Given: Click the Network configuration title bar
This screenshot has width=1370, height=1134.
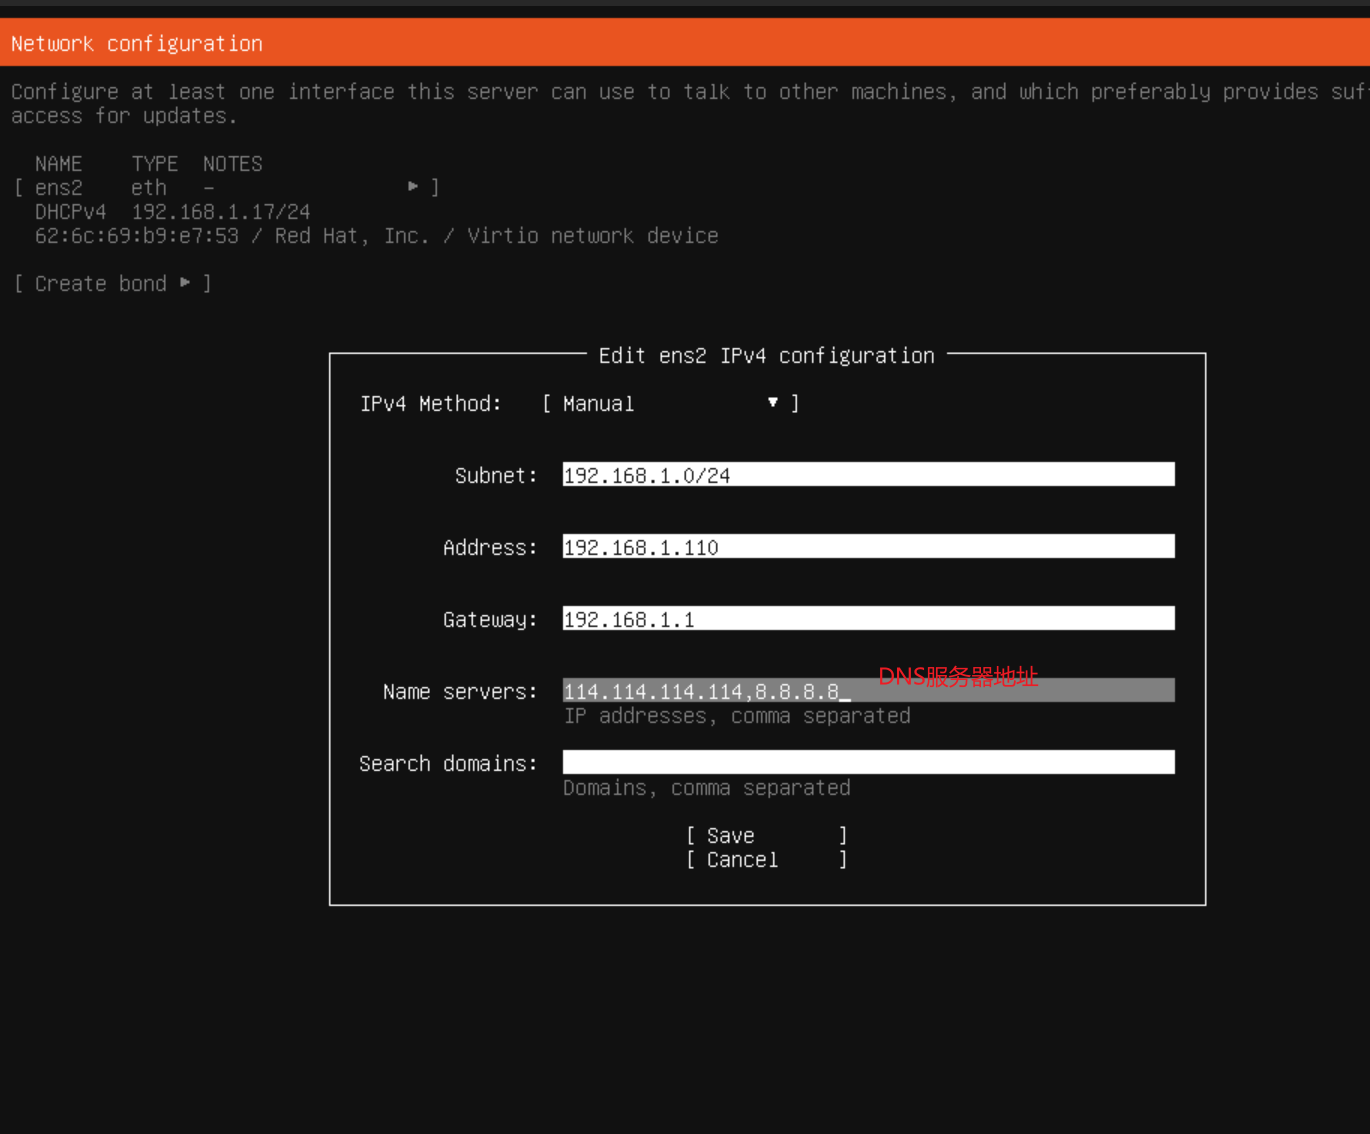Looking at the screenshot, I should (x=685, y=43).
